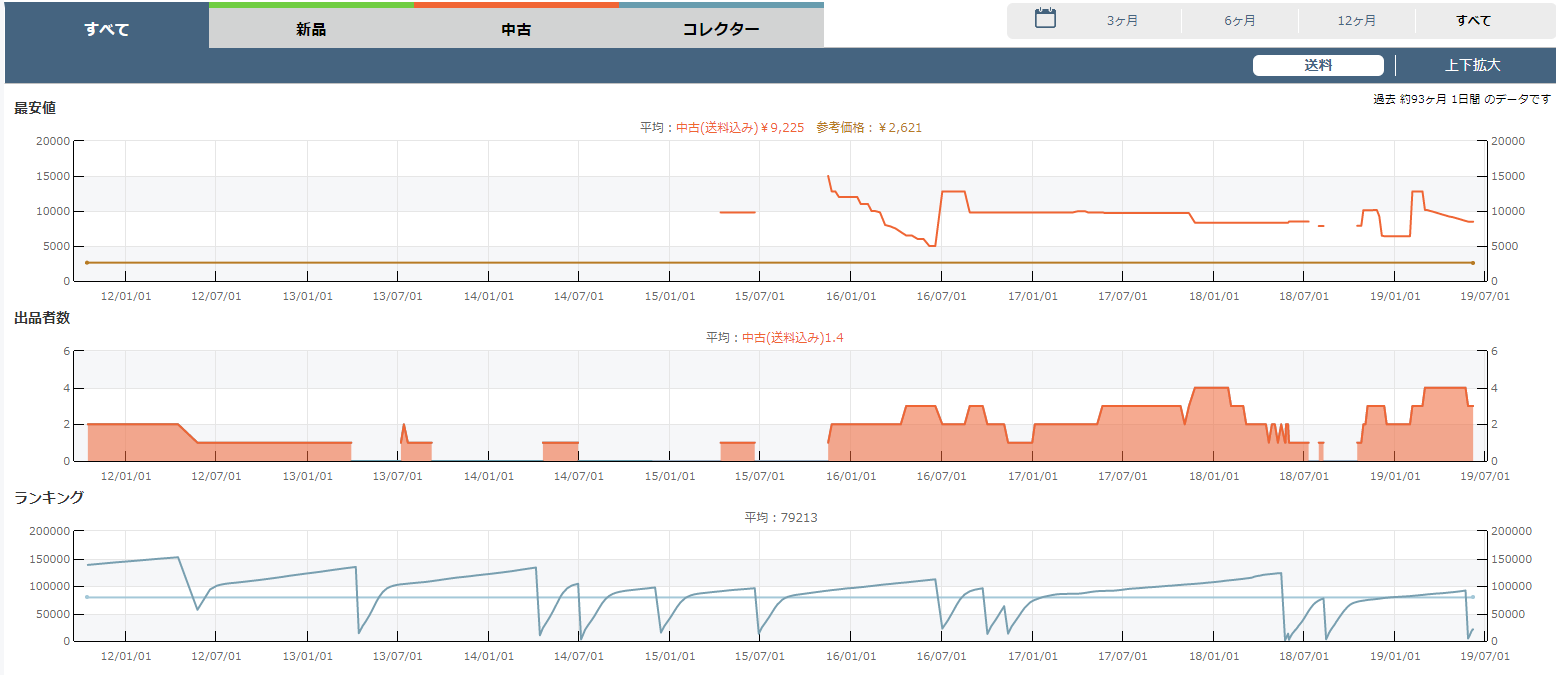
Task: Toggle the 送料 shipping option
Action: (1318, 65)
